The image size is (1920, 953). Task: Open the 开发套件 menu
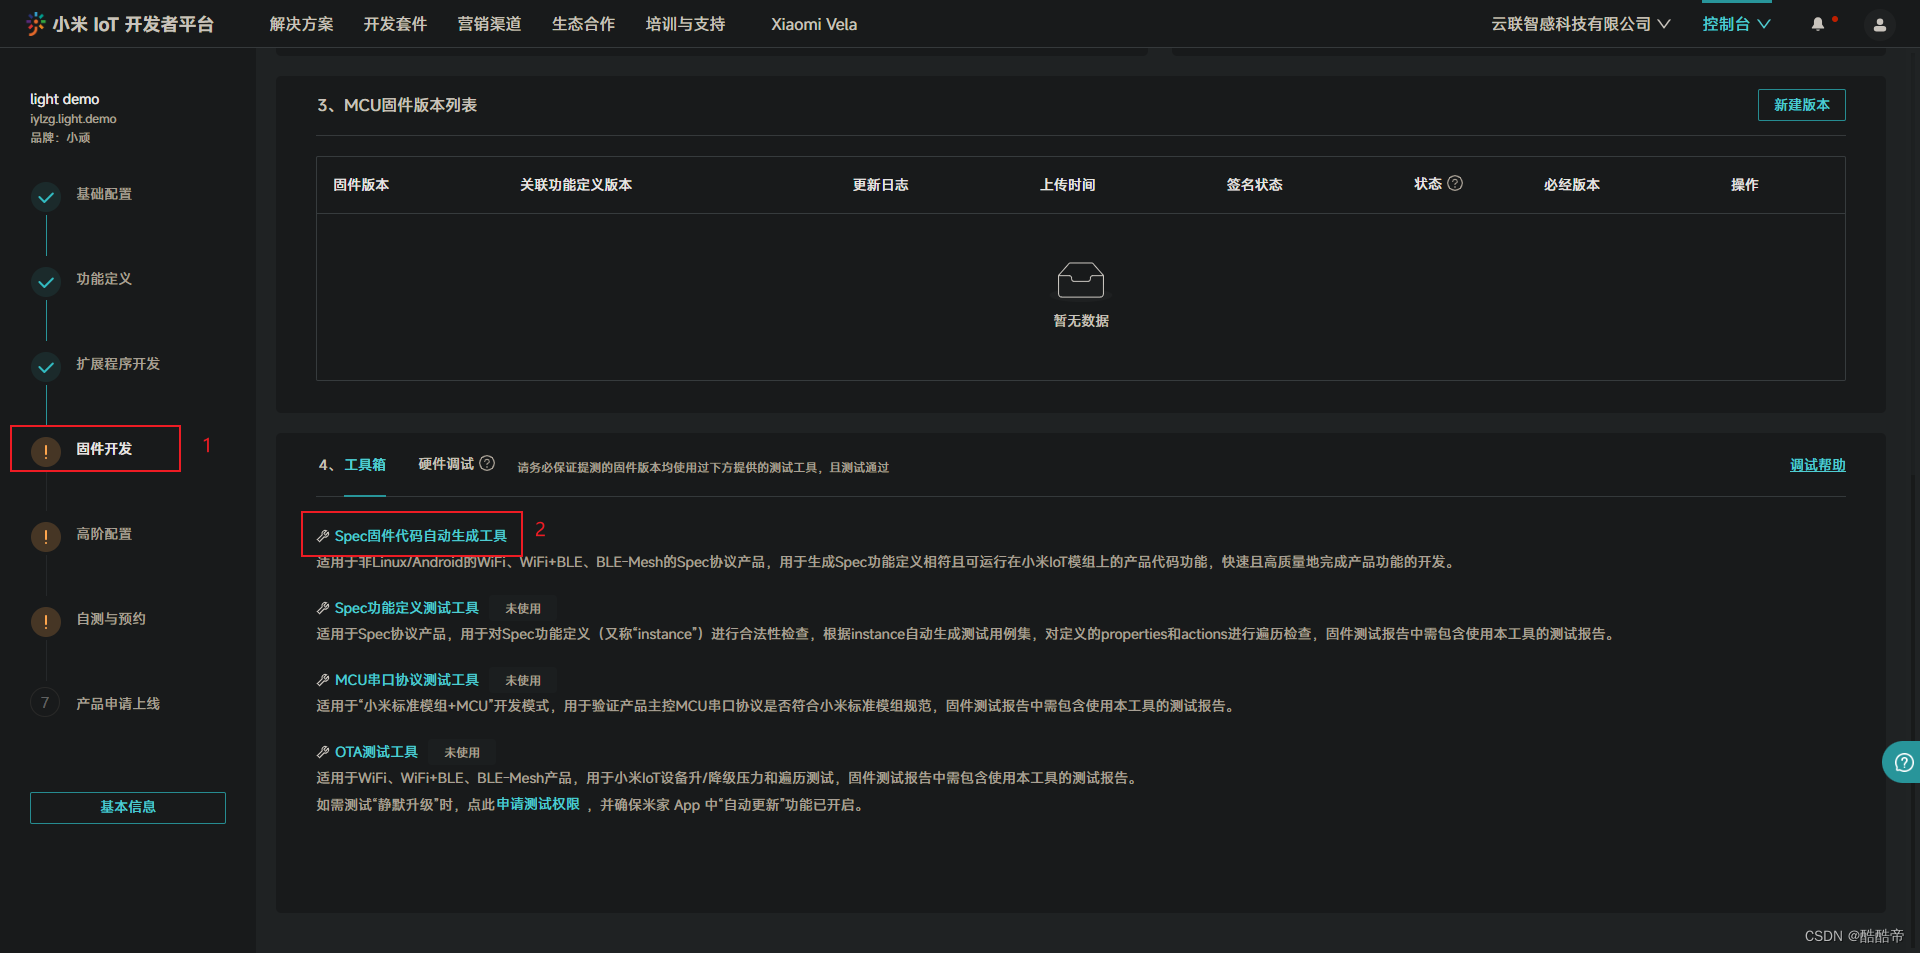396,24
